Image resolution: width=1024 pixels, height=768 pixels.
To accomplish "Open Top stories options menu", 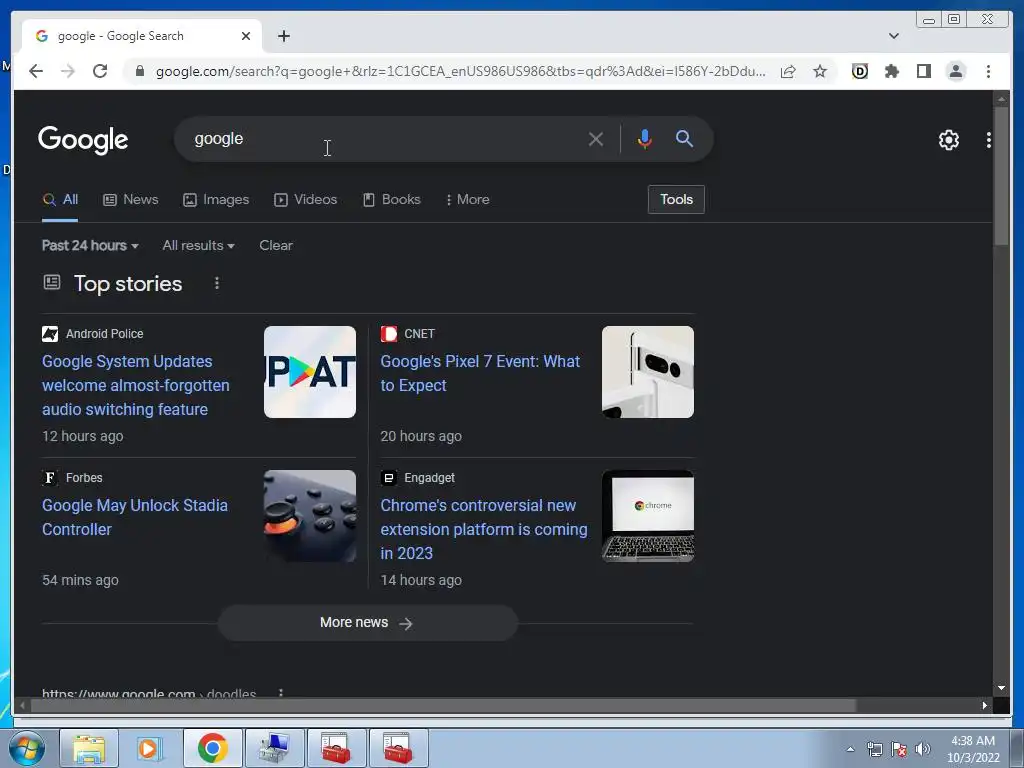I will tap(217, 283).
